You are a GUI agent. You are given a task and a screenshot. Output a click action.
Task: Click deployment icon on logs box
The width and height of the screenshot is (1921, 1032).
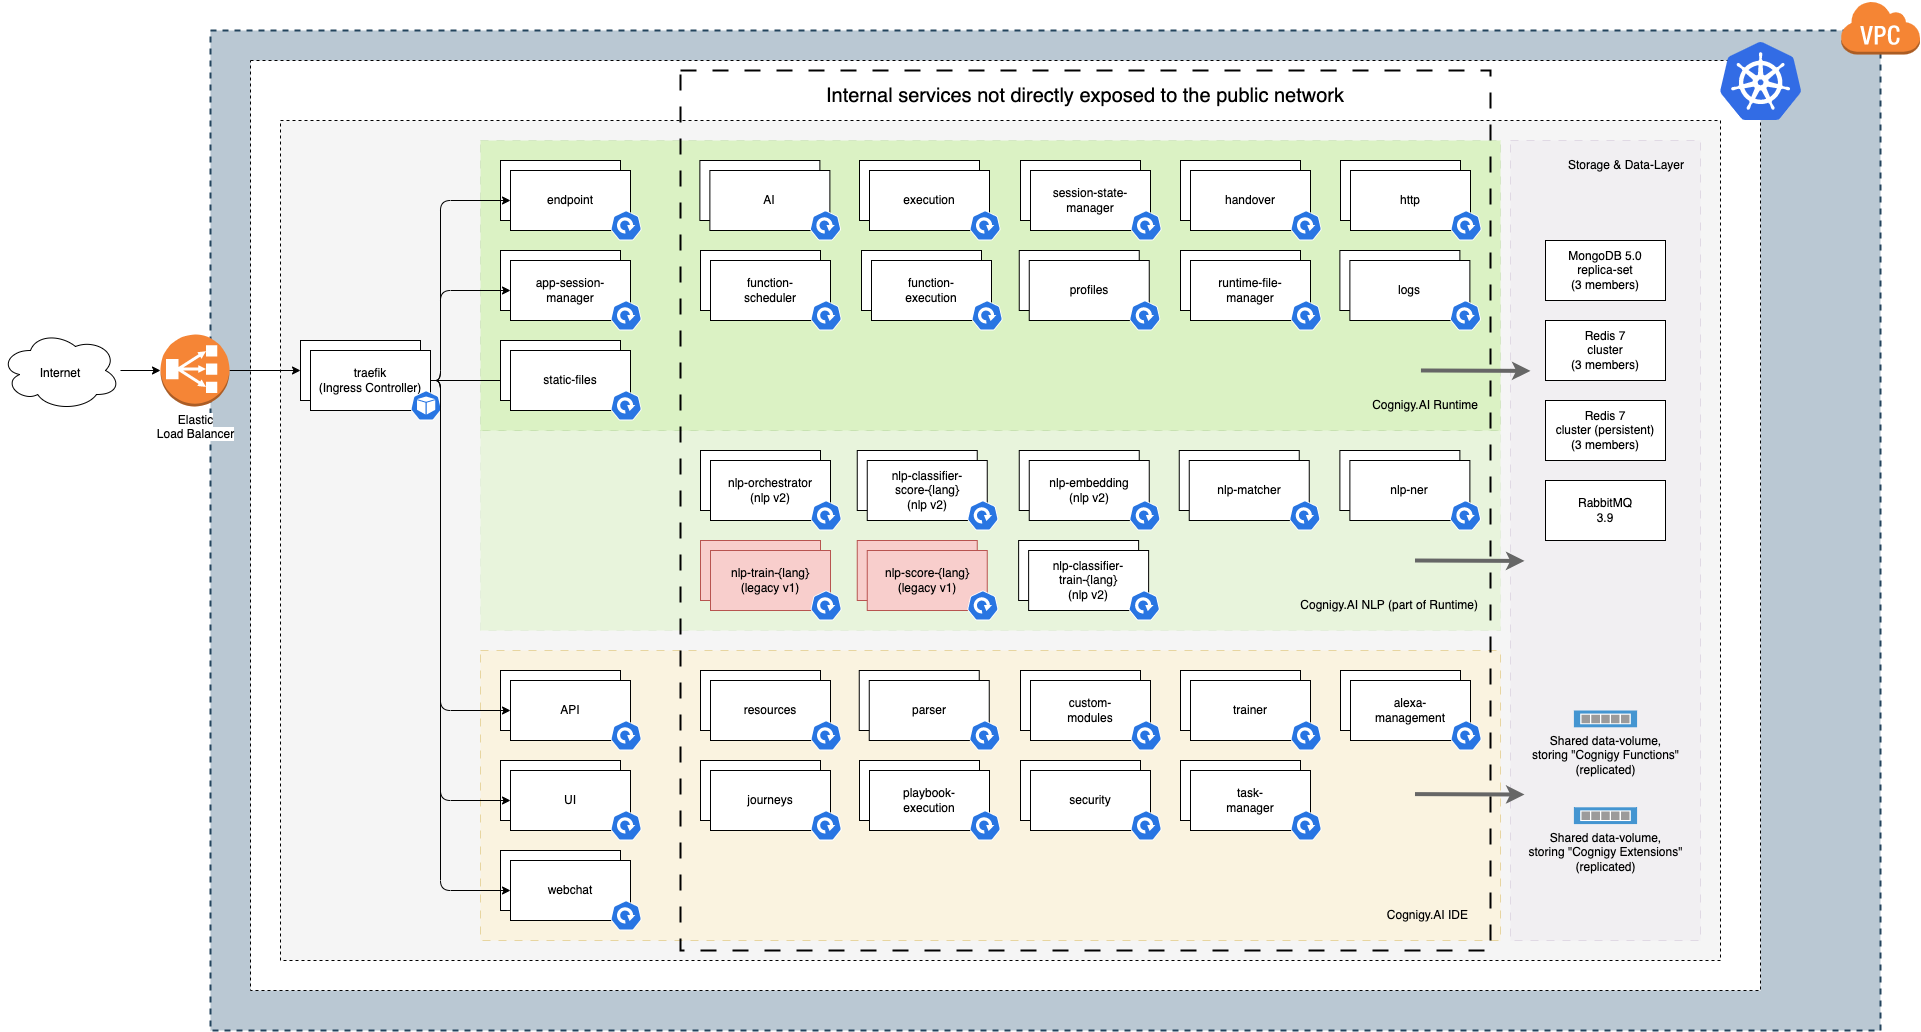1465,316
